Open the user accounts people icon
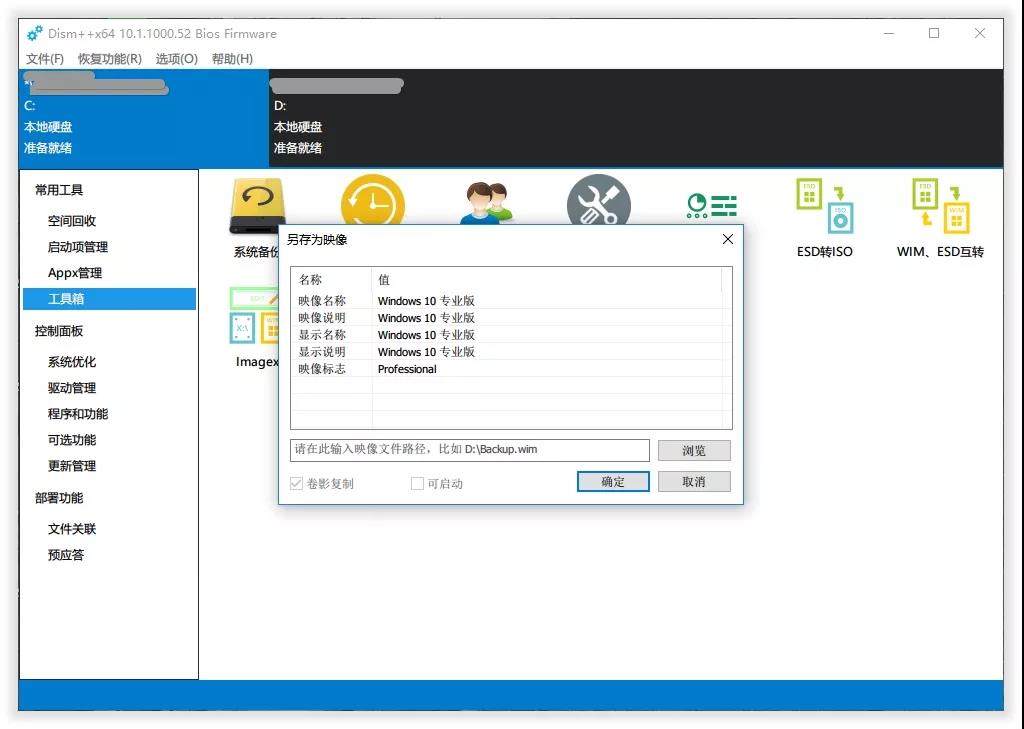Screen dimensions: 1024x729 [x=487, y=202]
